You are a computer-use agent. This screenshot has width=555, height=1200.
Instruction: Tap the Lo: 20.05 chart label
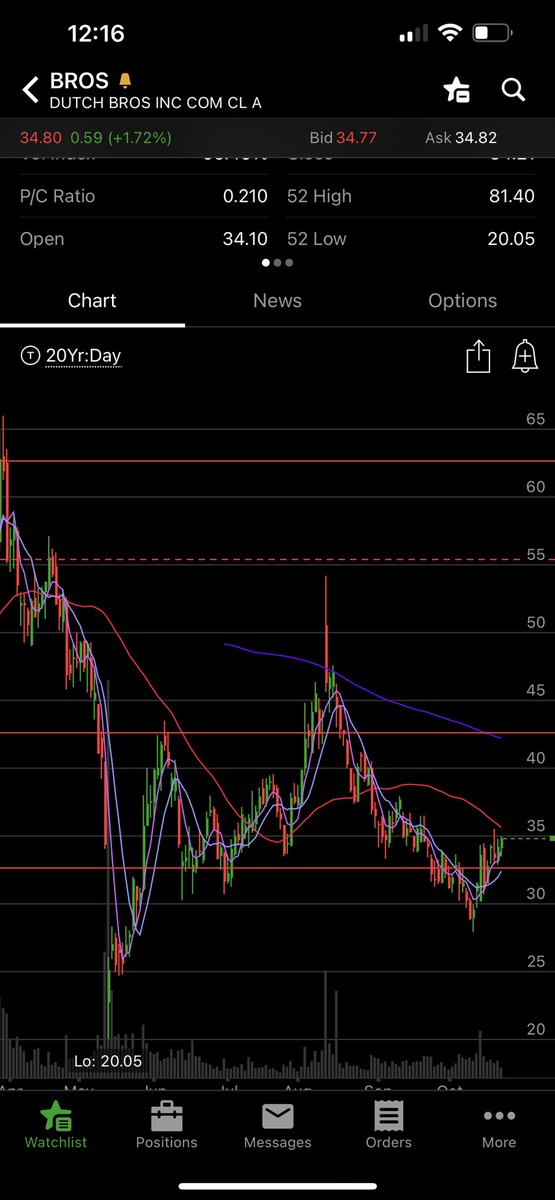108,1061
